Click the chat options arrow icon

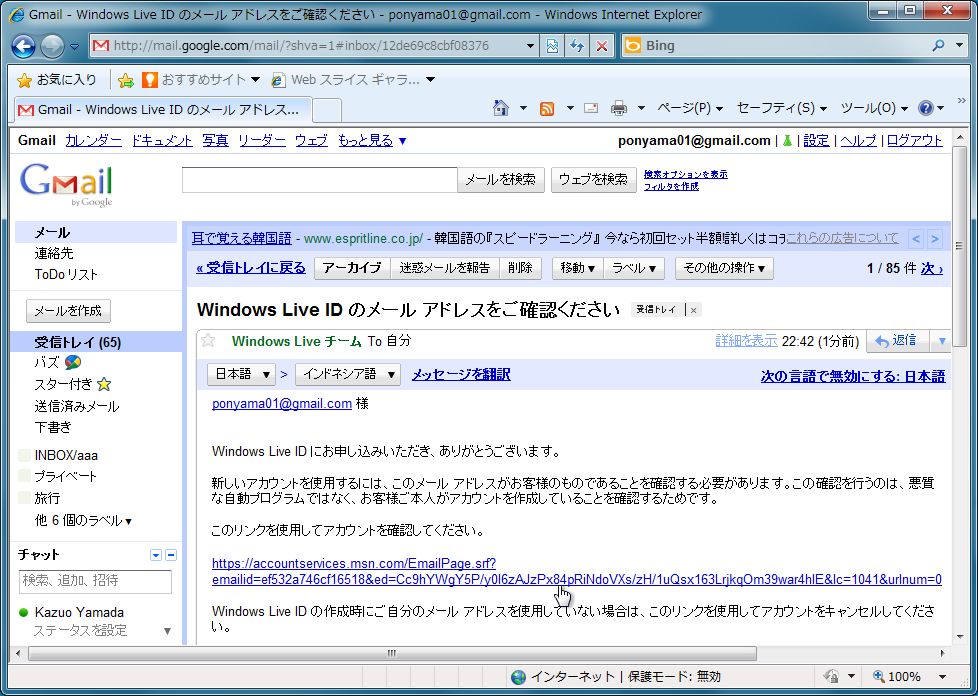[156, 555]
